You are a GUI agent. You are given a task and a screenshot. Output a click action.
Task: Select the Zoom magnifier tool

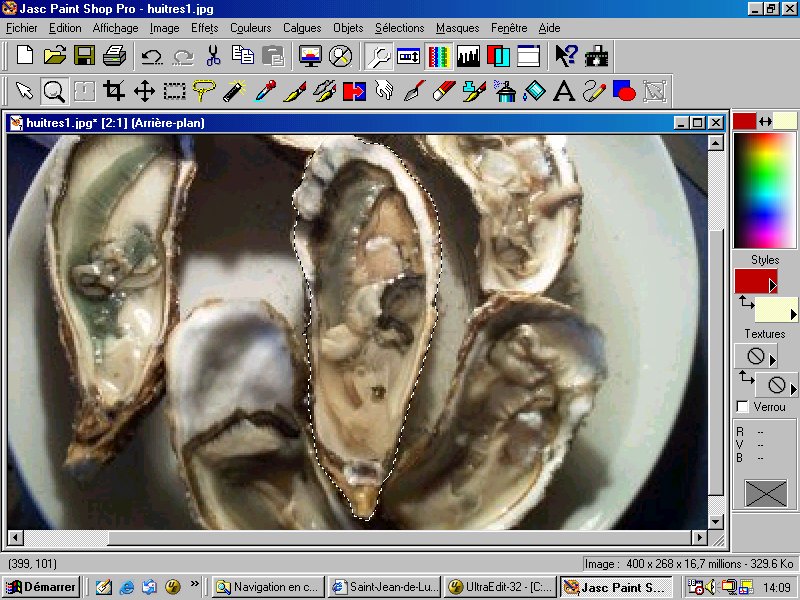54,91
